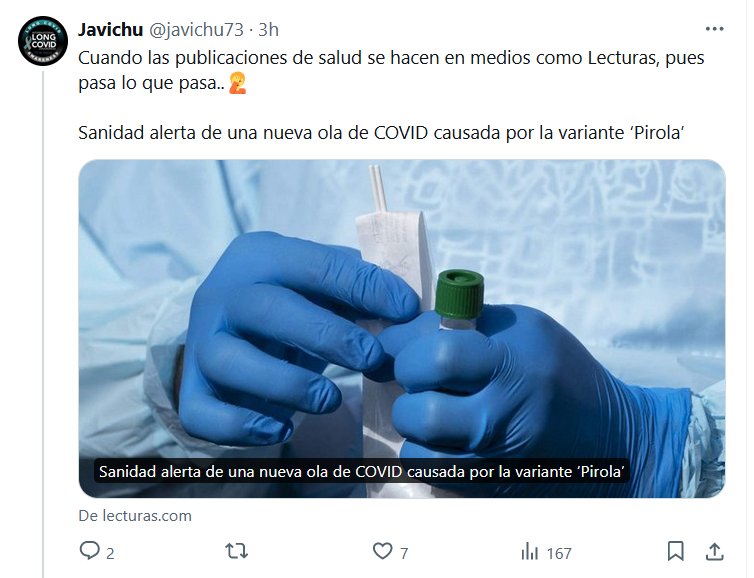The width and height of the screenshot is (754, 578).
Task: Open the 3h post timestamp
Action: pos(268,30)
